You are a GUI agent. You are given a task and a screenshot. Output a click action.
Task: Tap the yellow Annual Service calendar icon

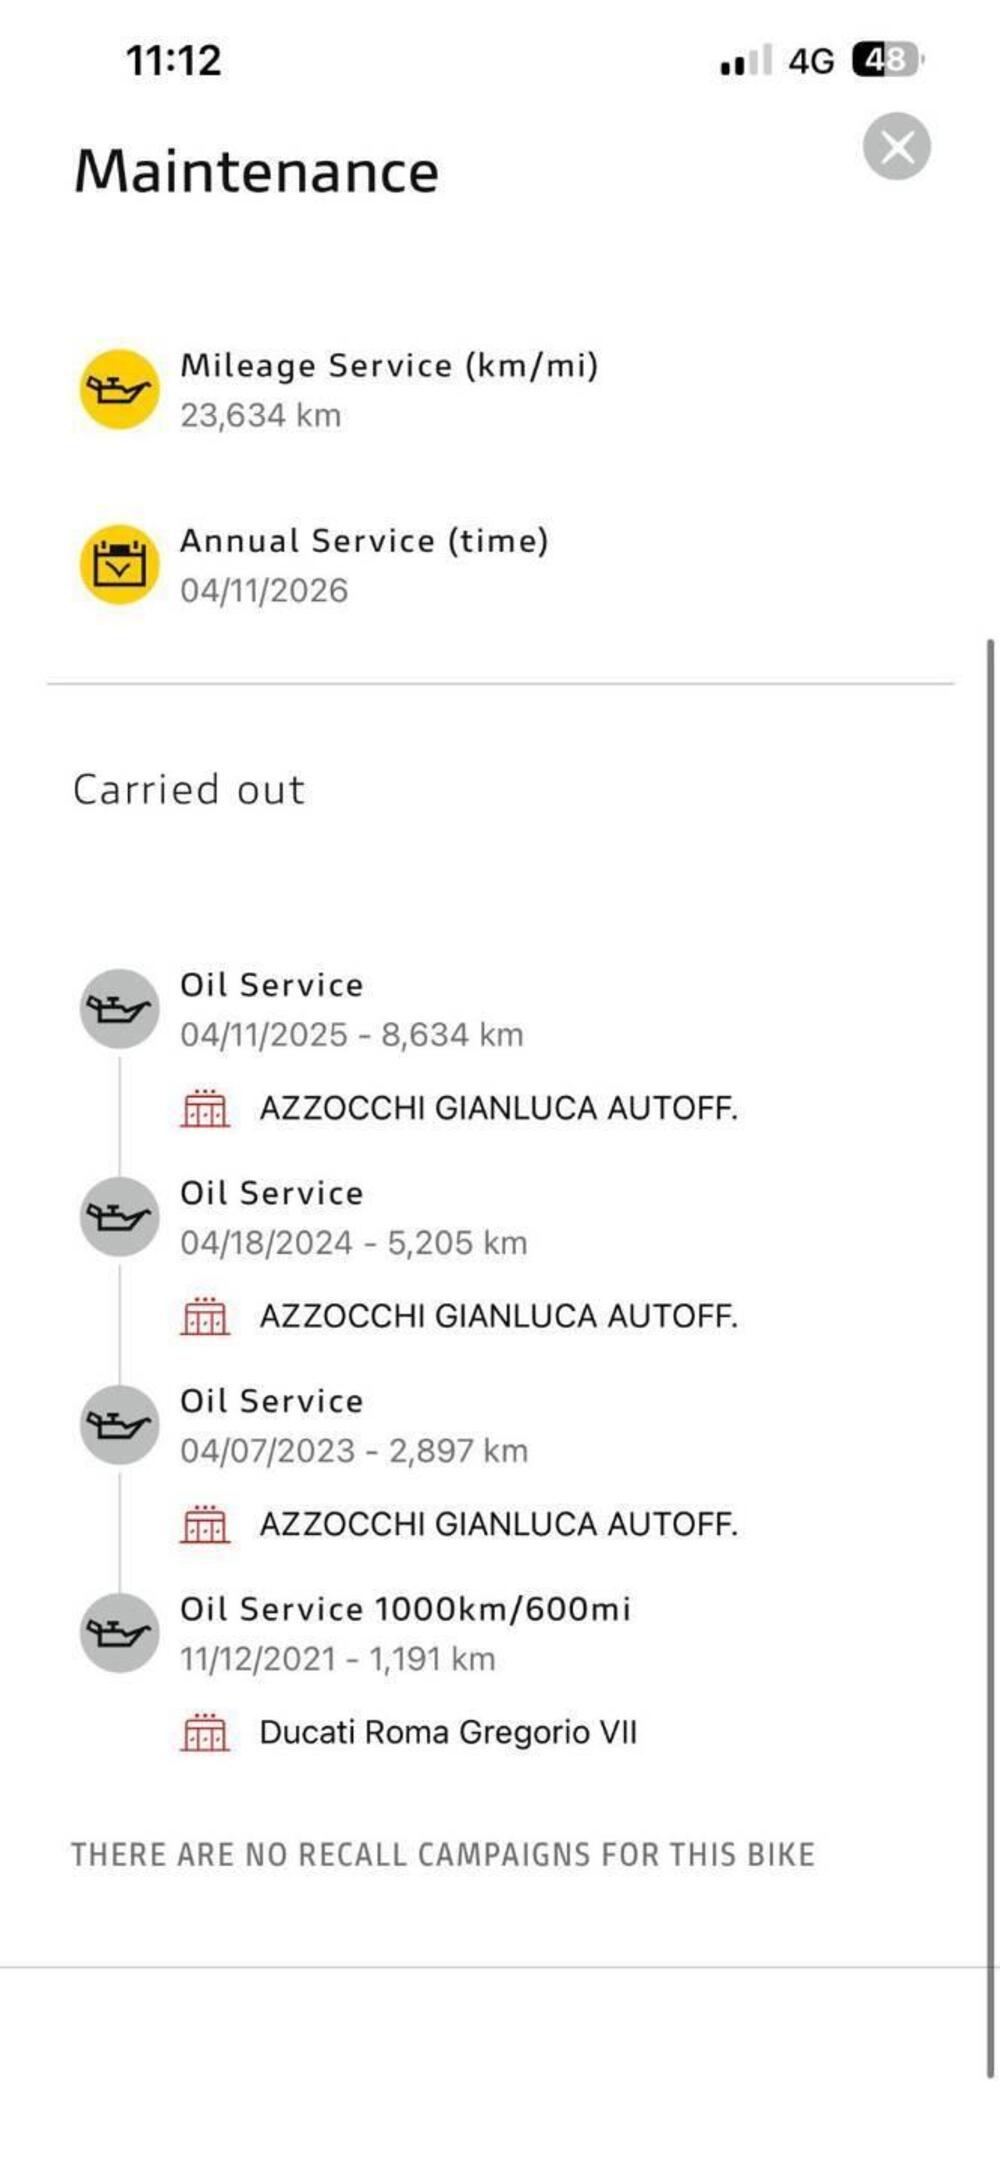(x=119, y=565)
